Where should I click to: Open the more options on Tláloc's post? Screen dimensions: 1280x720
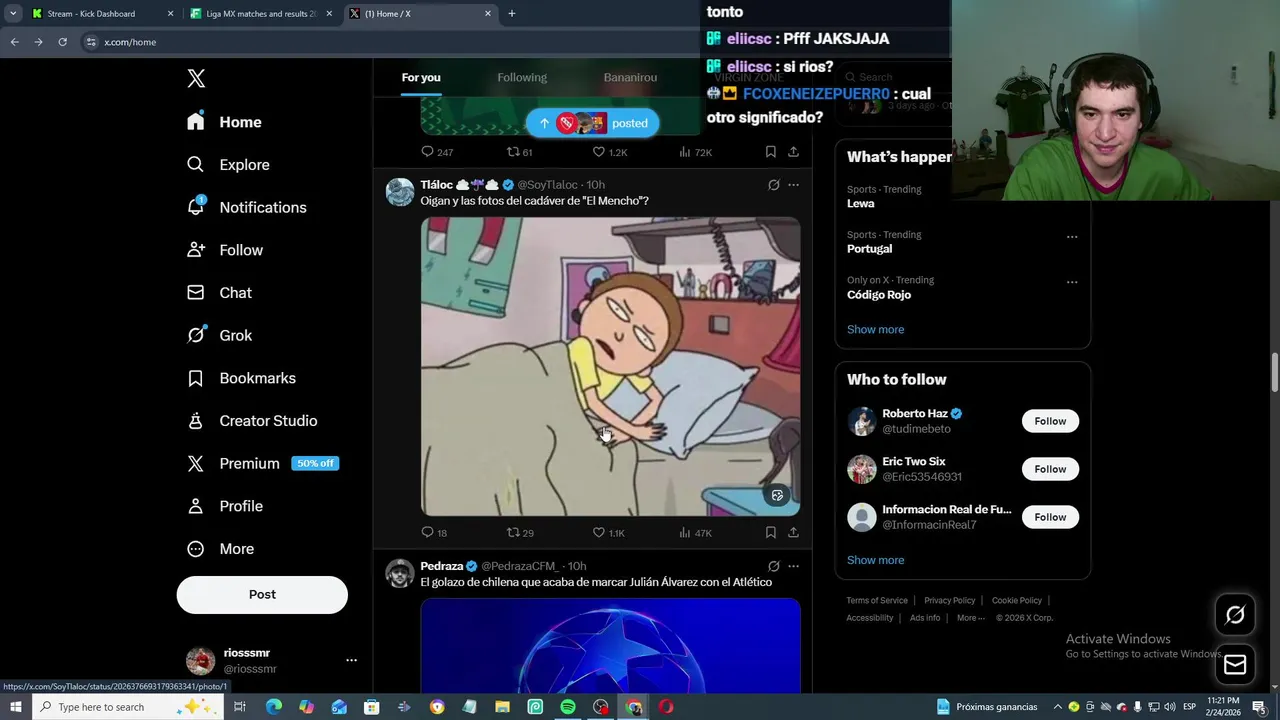click(793, 185)
